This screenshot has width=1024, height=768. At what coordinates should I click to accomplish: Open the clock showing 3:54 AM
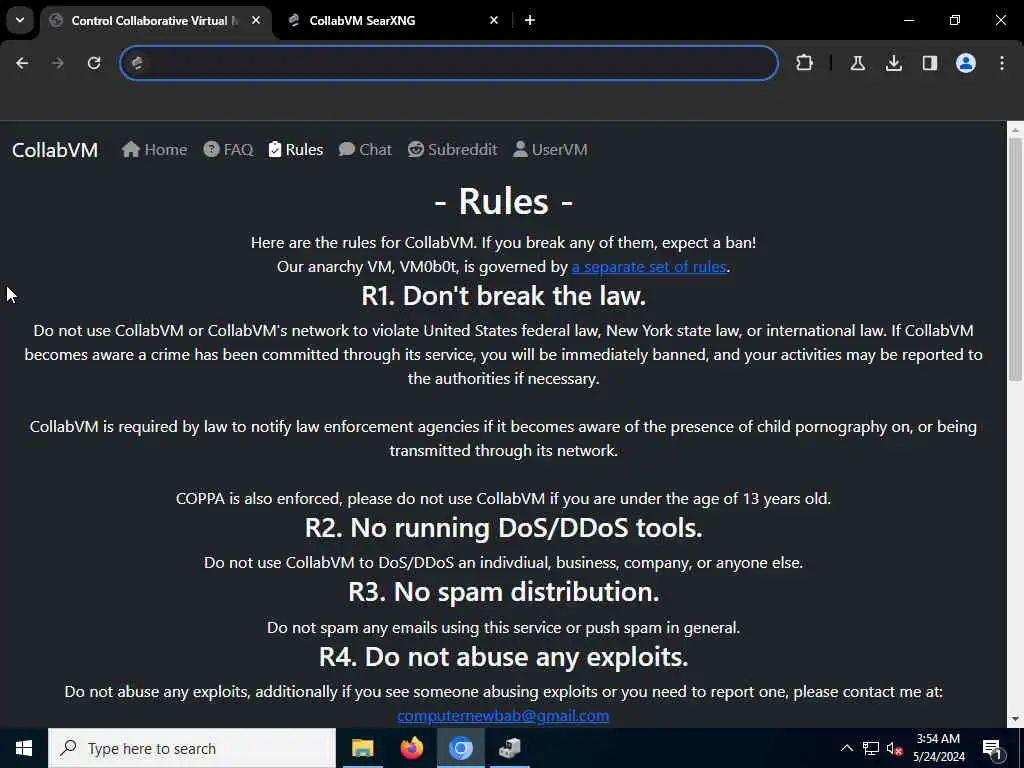point(938,748)
